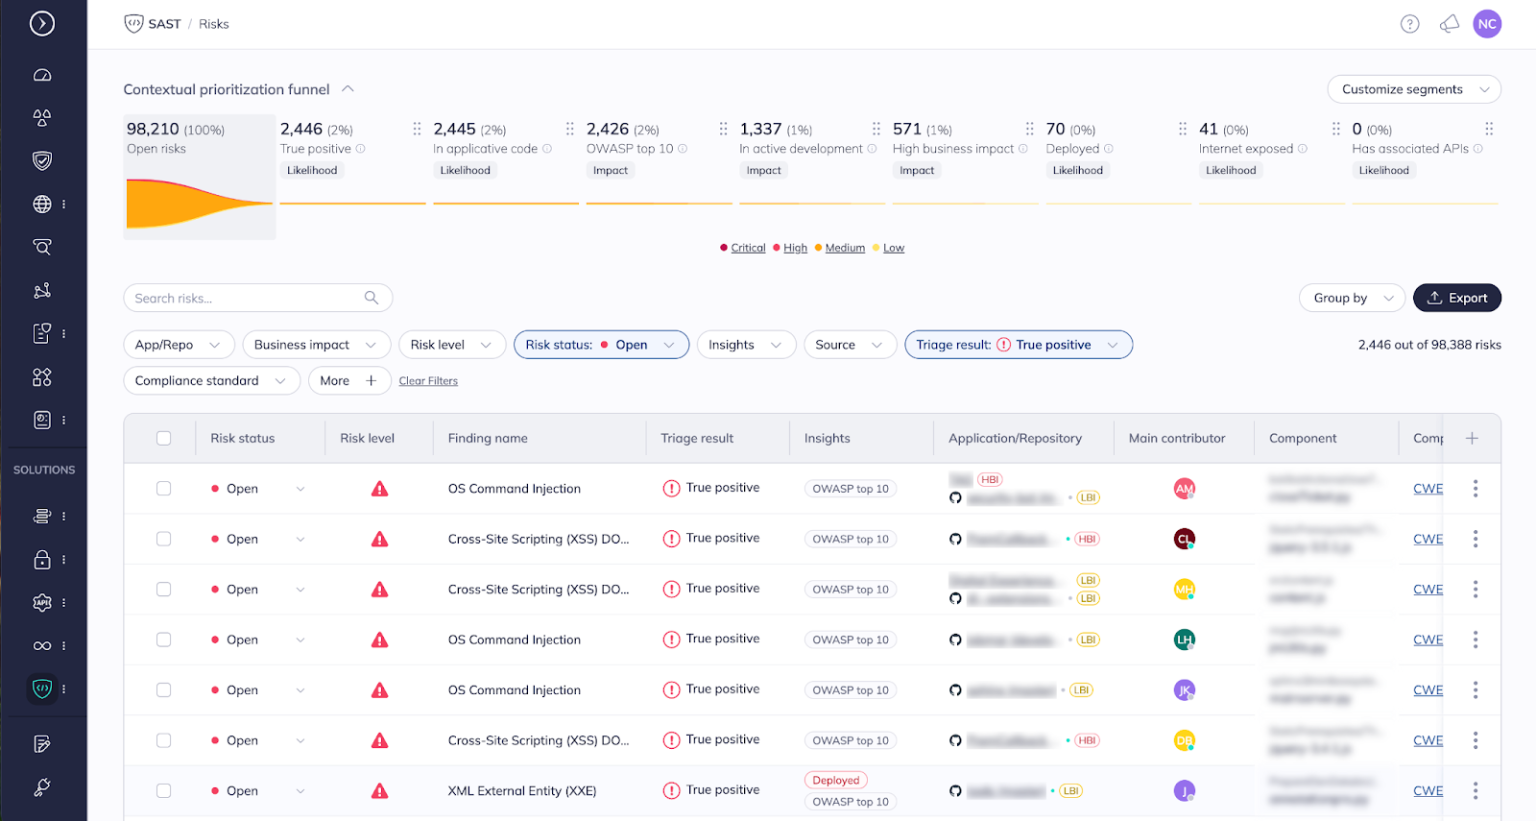Open the Group by dropdown
The width and height of the screenshot is (1536, 821).
point(1351,297)
